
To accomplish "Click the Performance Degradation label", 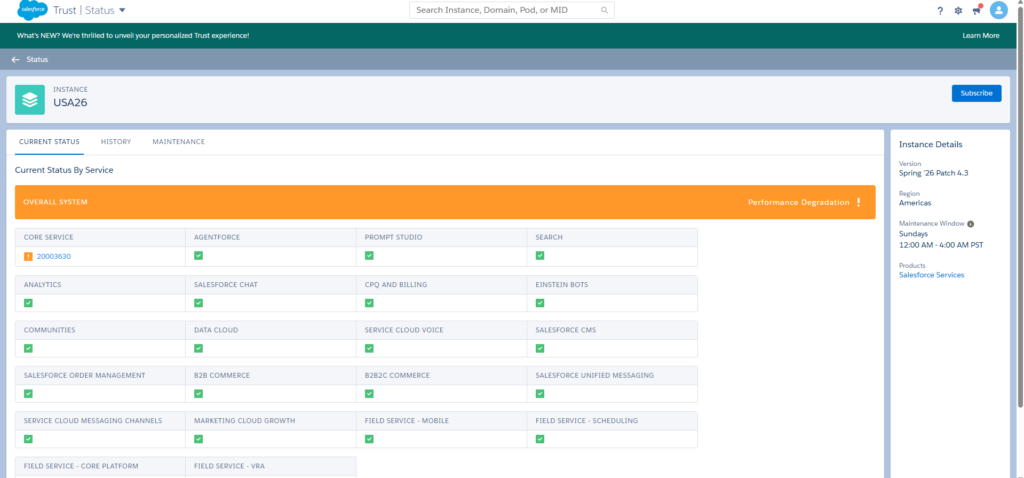I will (799, 202).
